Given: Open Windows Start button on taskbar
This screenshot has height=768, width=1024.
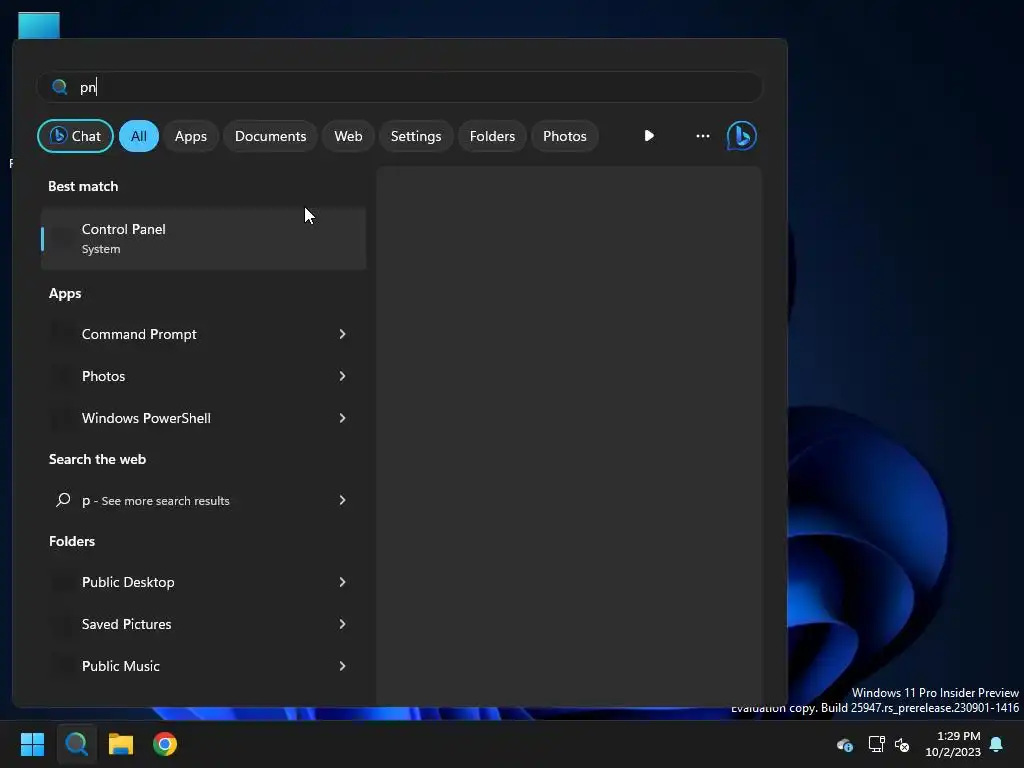Looking at the screenshot, I should (x=32, y=744).
